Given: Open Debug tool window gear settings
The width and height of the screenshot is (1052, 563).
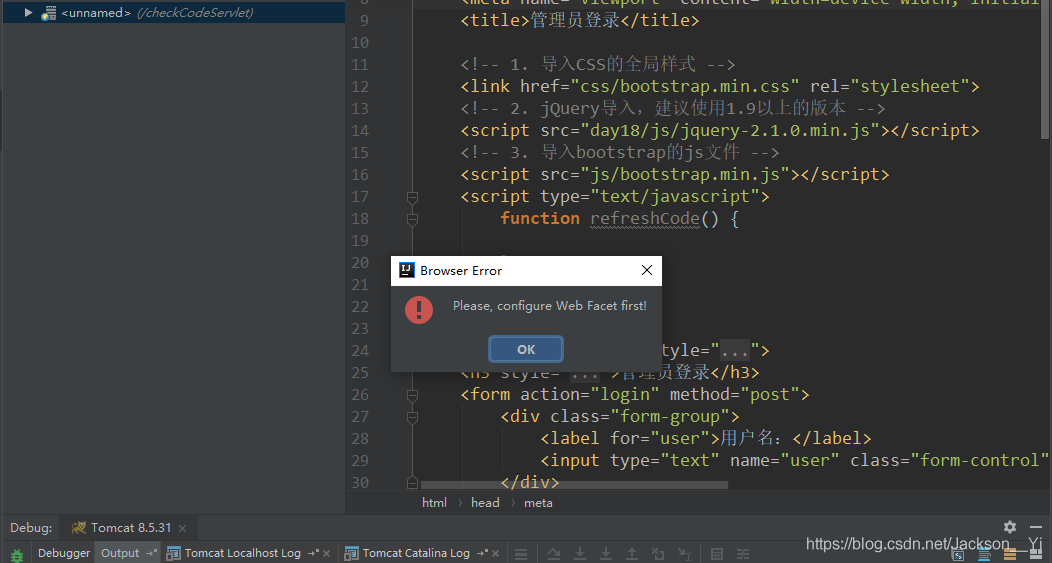Looking at the screenshot, I should click(1010, 527).
